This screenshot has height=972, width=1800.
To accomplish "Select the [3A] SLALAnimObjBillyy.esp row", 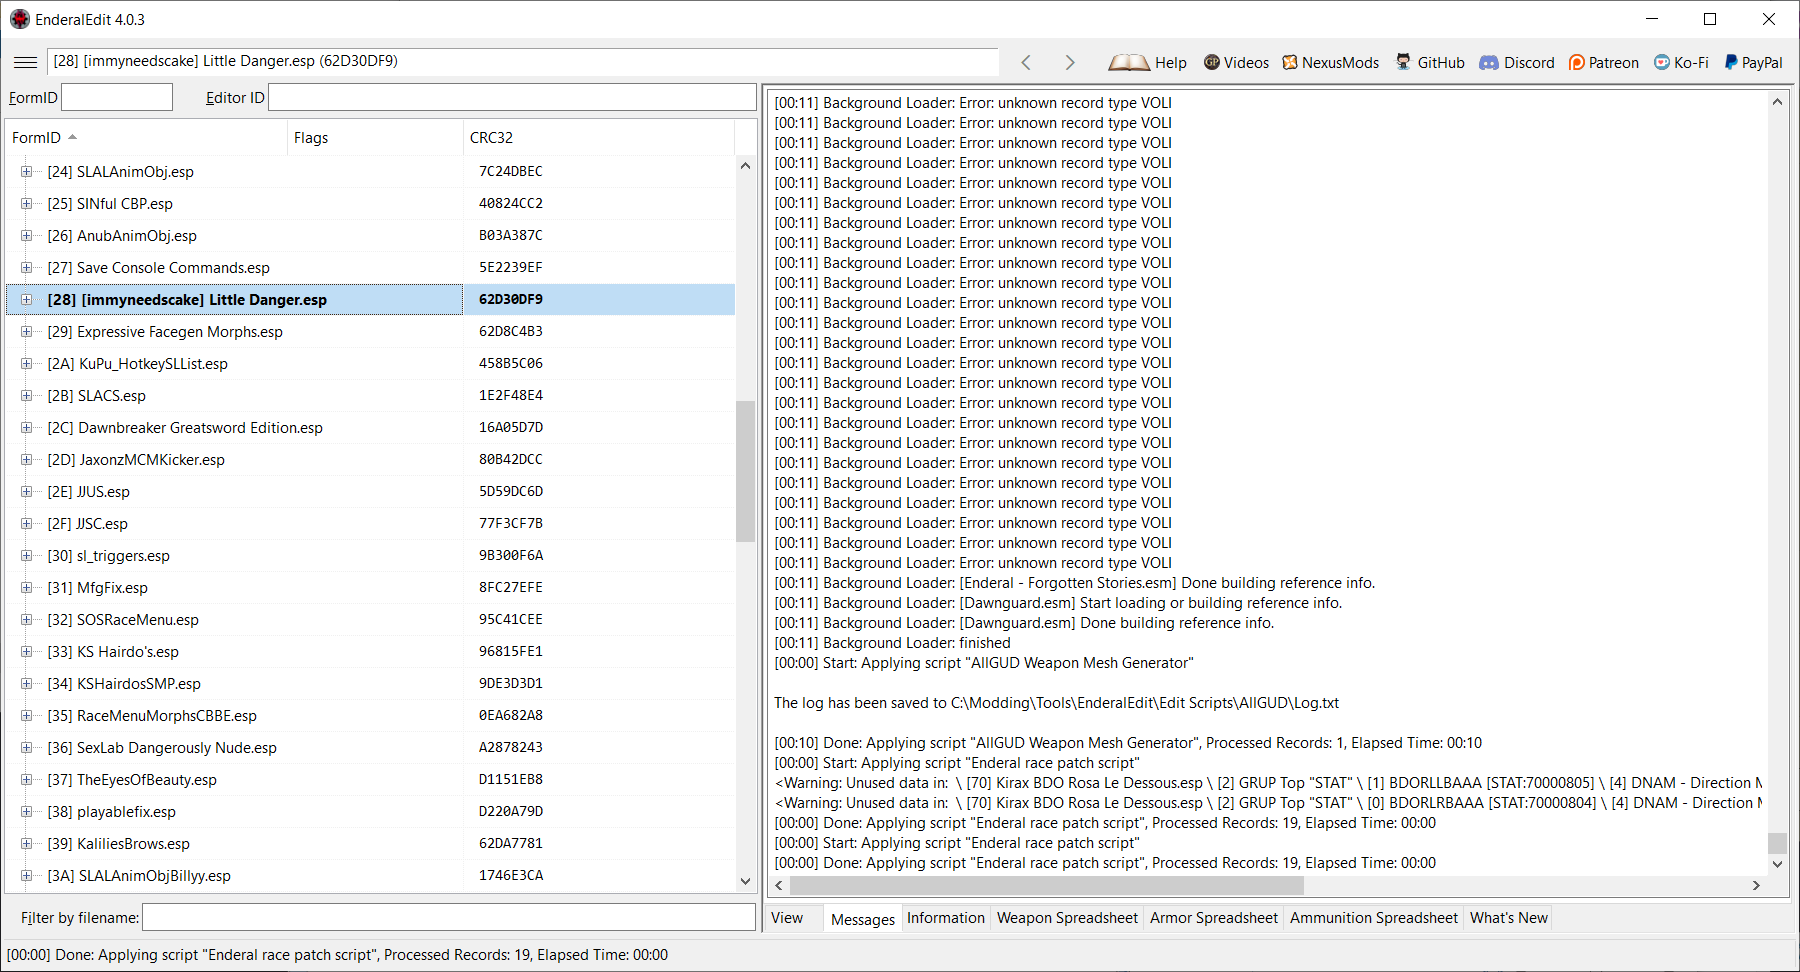I will (x=371, y=875).
